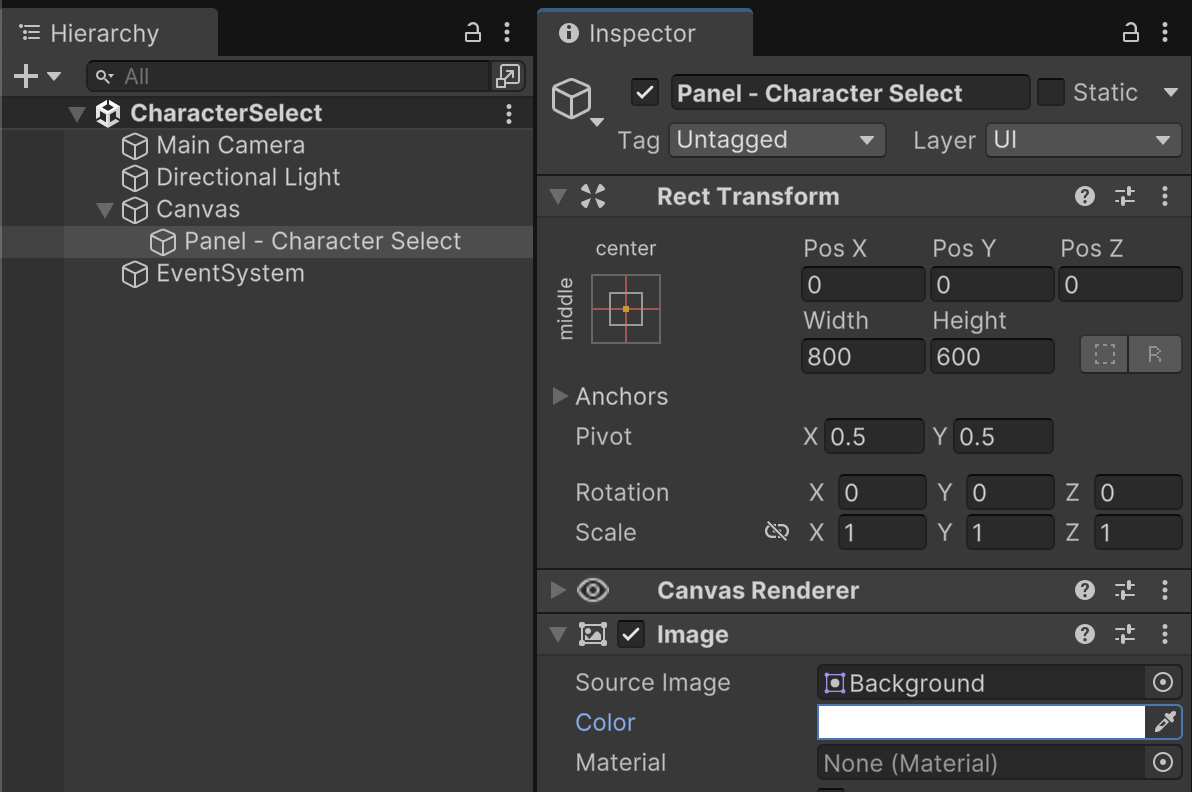Open the Tag dropdown set to Untagged
This screenshot has height=792, width=1192.
click(x=777, y=140)
